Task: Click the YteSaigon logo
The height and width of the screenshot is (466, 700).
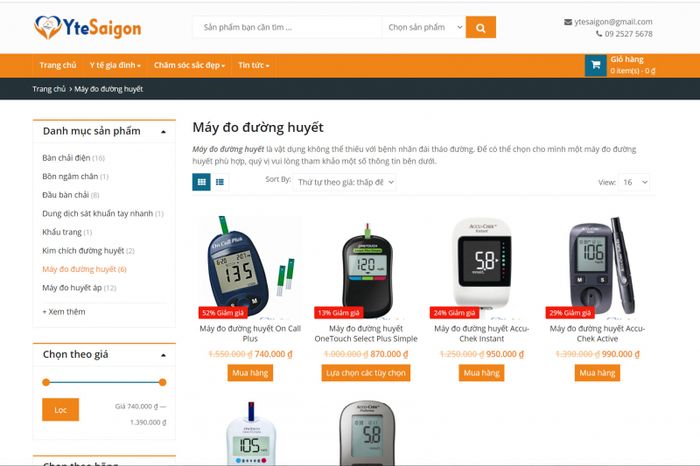Action: tap(88, 28)
